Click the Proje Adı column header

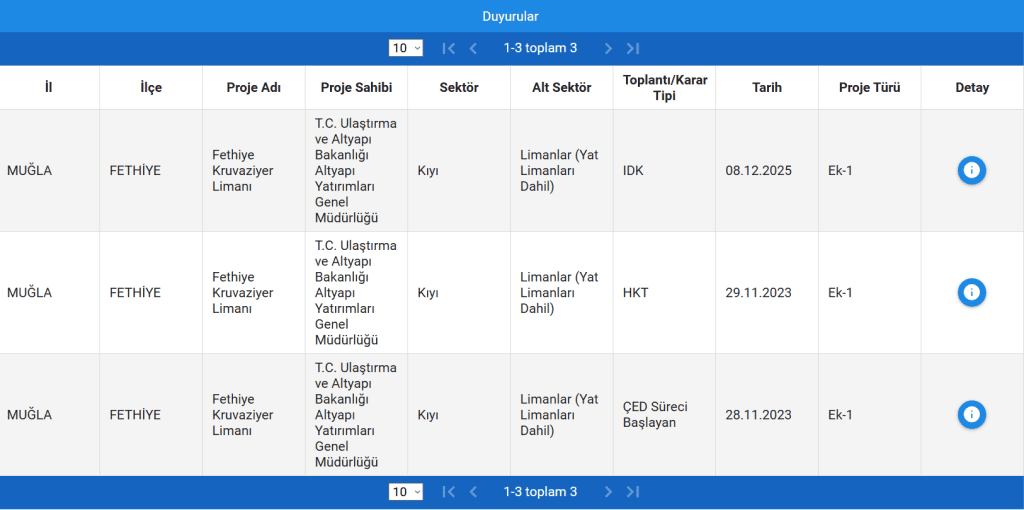point(253,88)
